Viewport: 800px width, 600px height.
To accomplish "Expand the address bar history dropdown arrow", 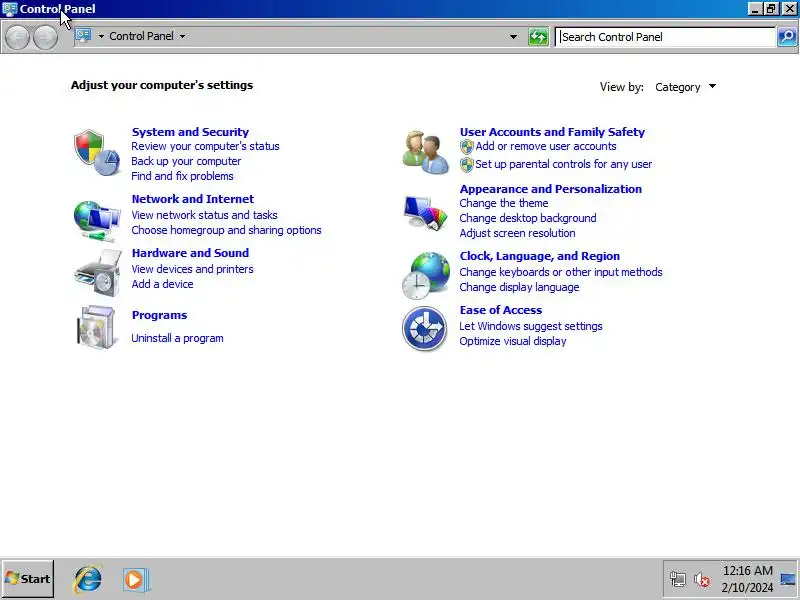I will click(513, 37).
